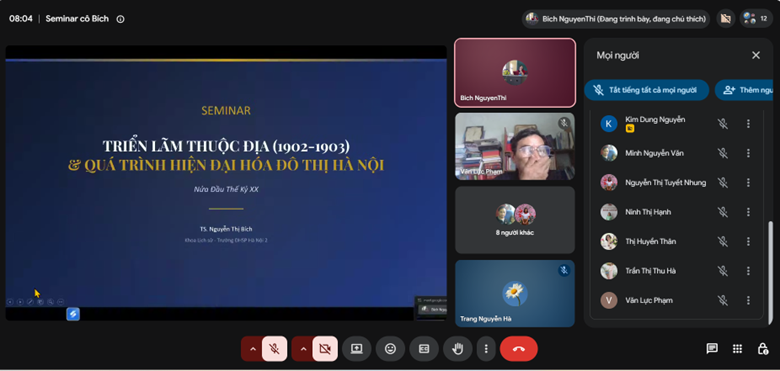Click Tắt tiếng tất cả mọi người
This screenshot has height=371, width=780.
[x=647, y=90]
